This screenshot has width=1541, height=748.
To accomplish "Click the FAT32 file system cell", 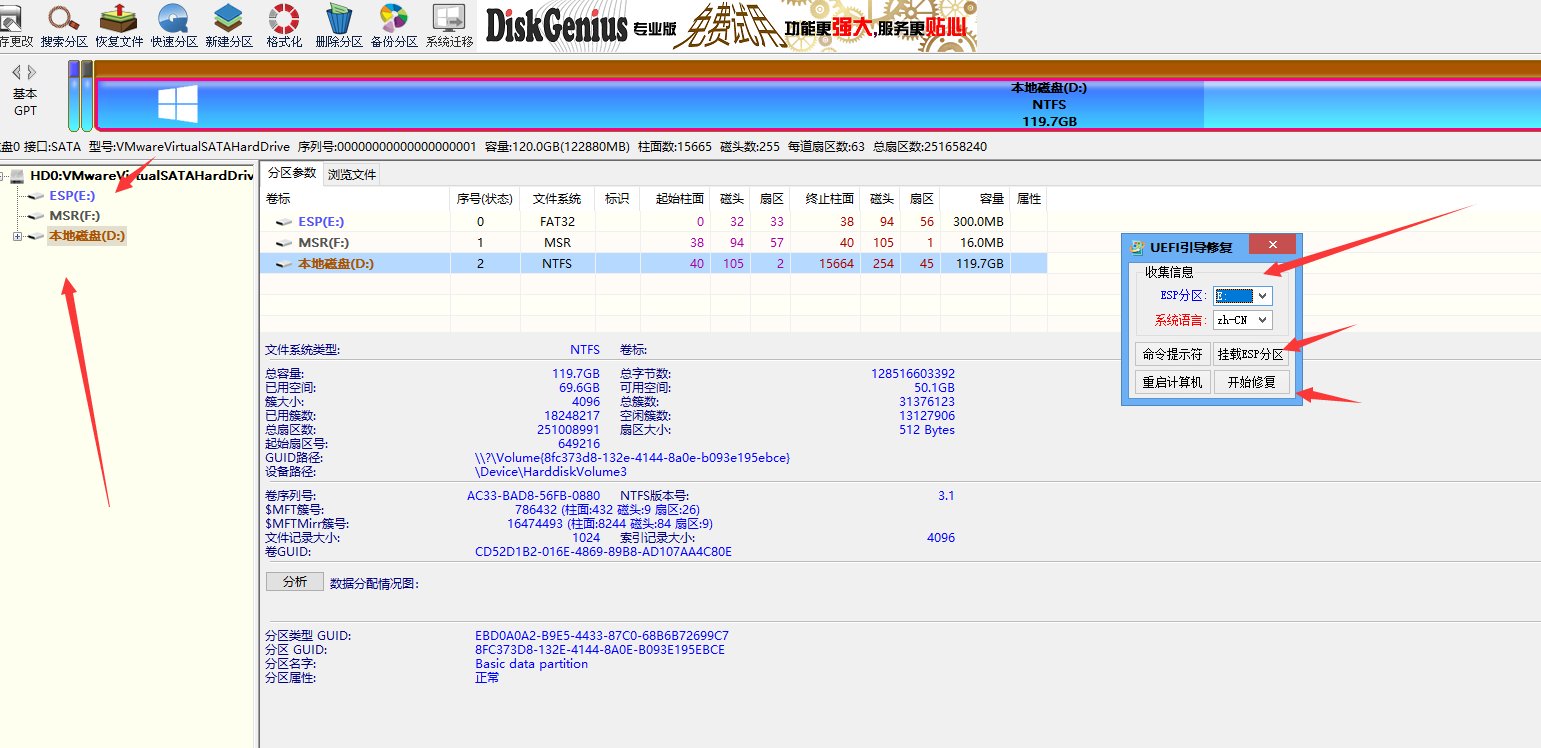I will 557,222.
